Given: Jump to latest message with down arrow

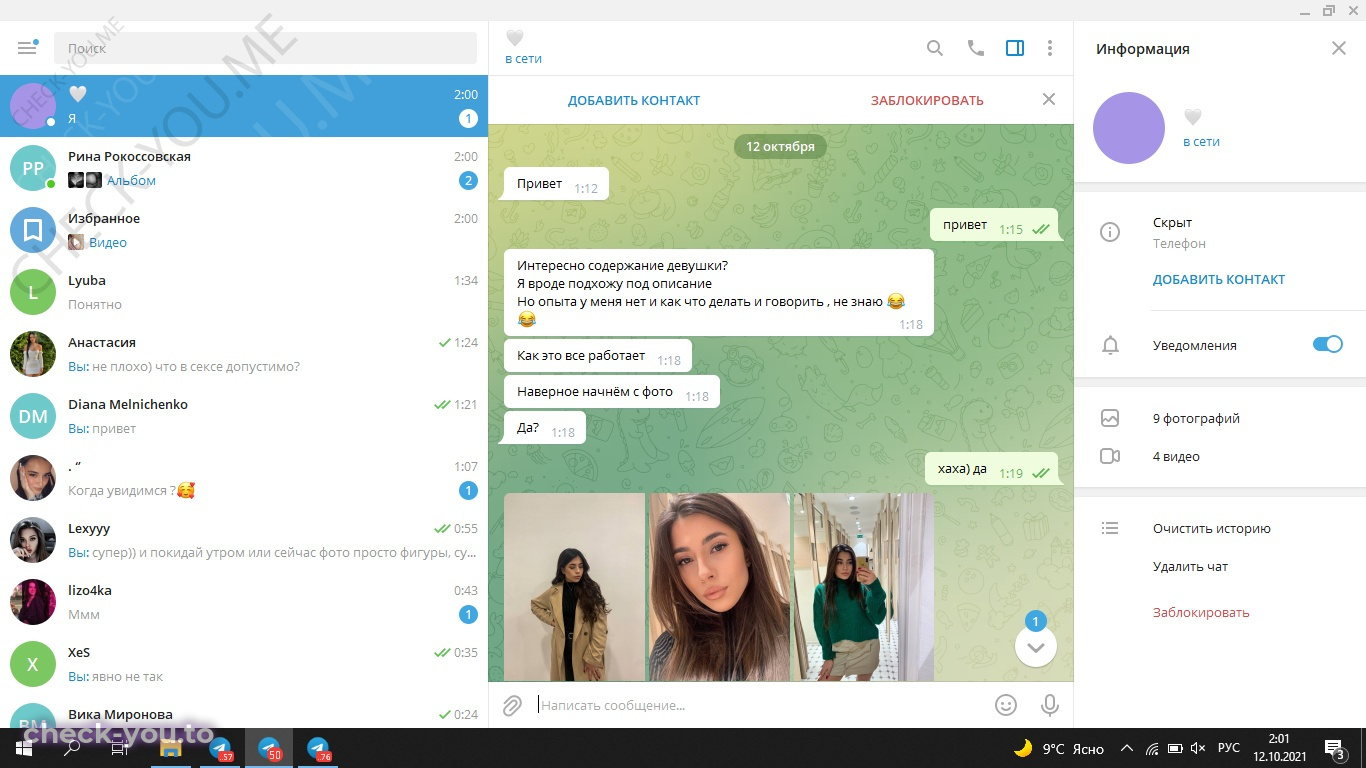Looking at the screenshot, I should [x=1035, y=647].
